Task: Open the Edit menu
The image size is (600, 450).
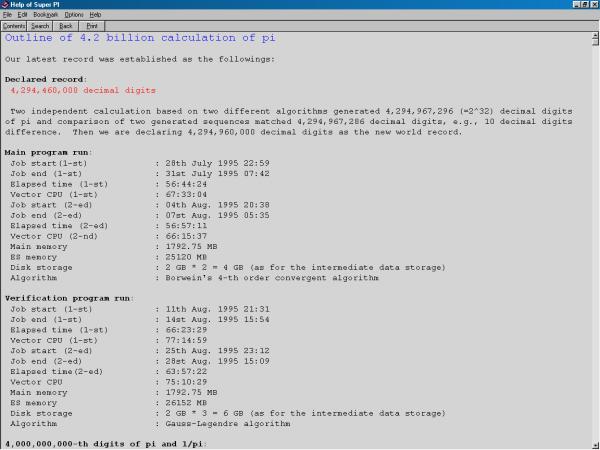Action: [21, 15]
